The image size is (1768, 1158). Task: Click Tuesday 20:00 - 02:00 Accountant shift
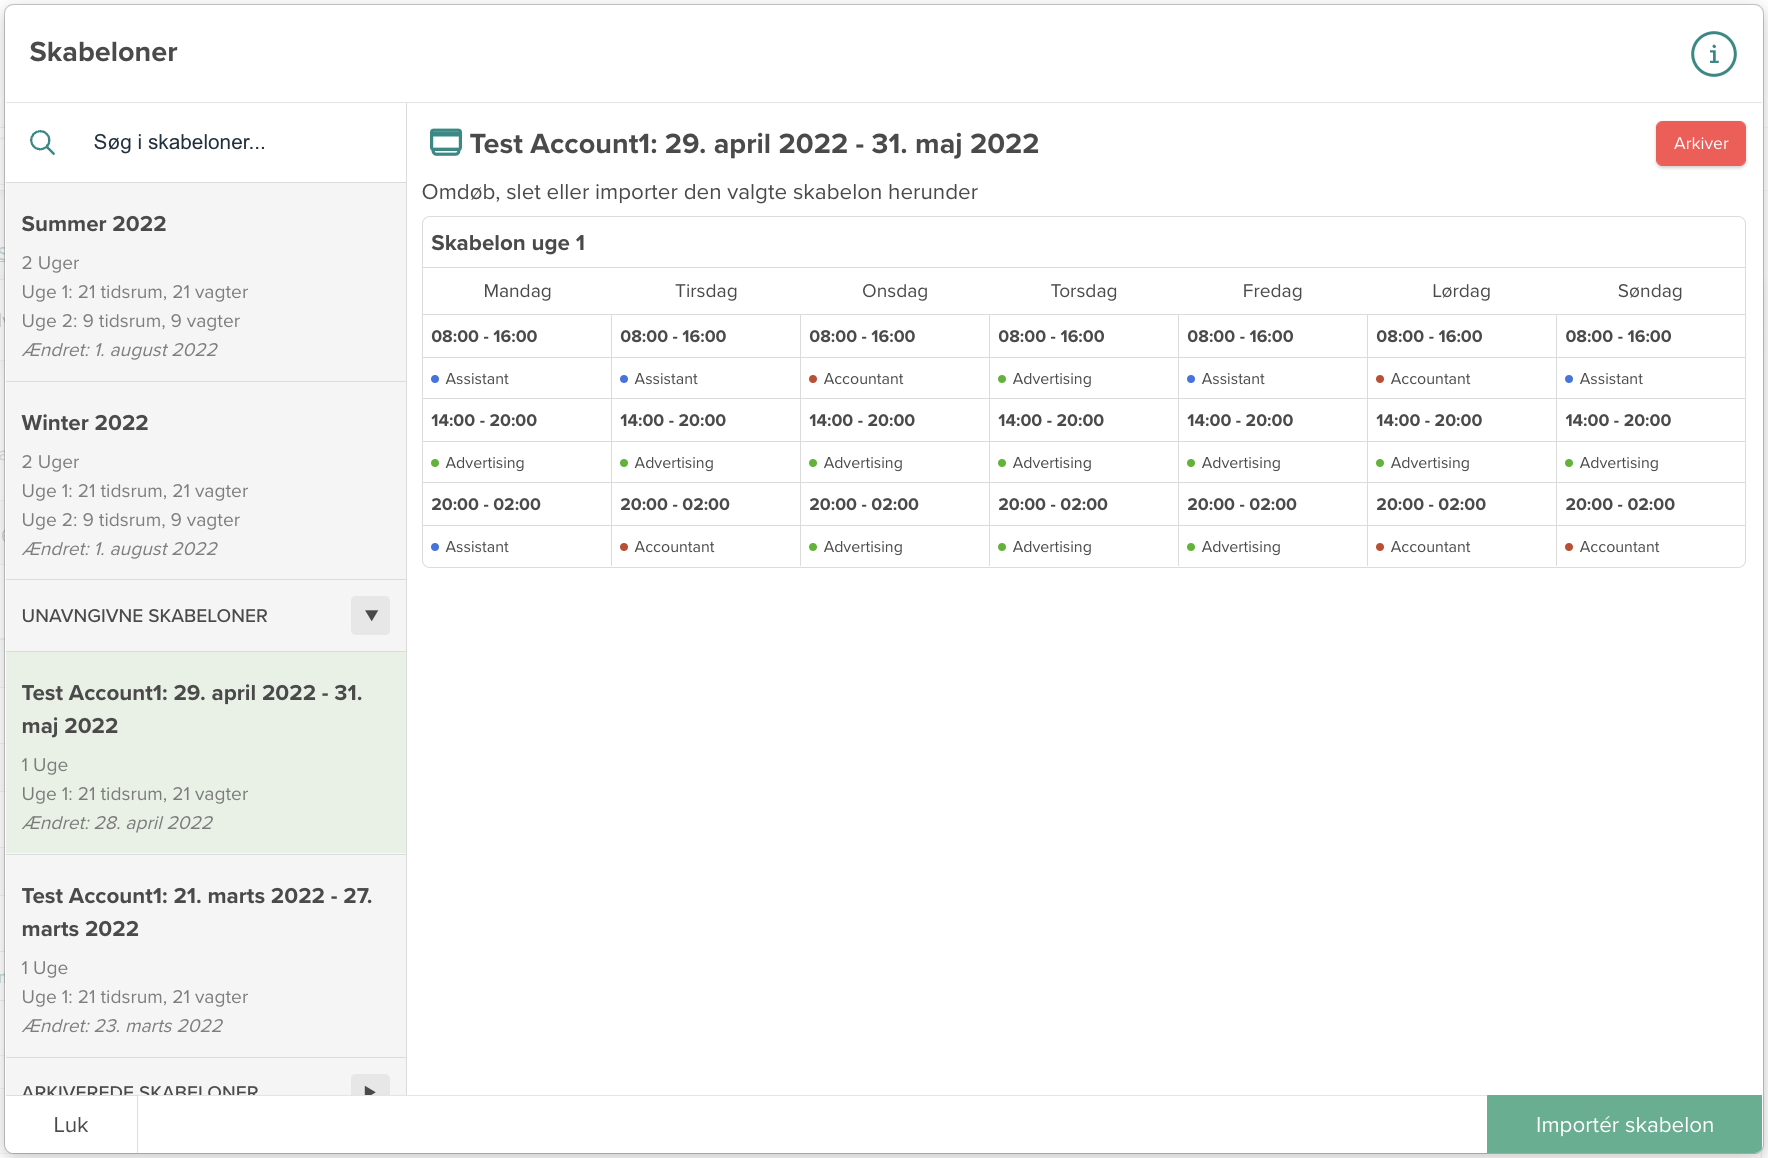674,547
